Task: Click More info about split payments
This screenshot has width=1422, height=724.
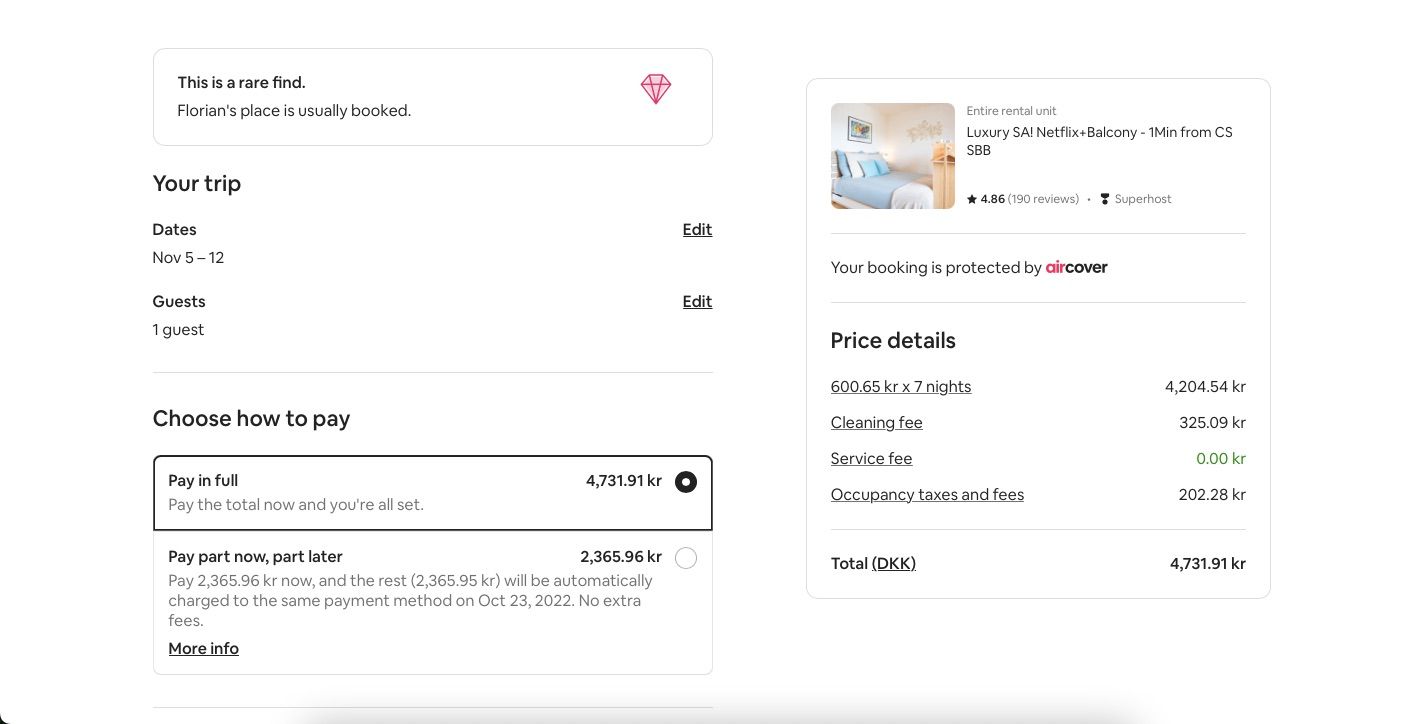Action: [203, 648]
